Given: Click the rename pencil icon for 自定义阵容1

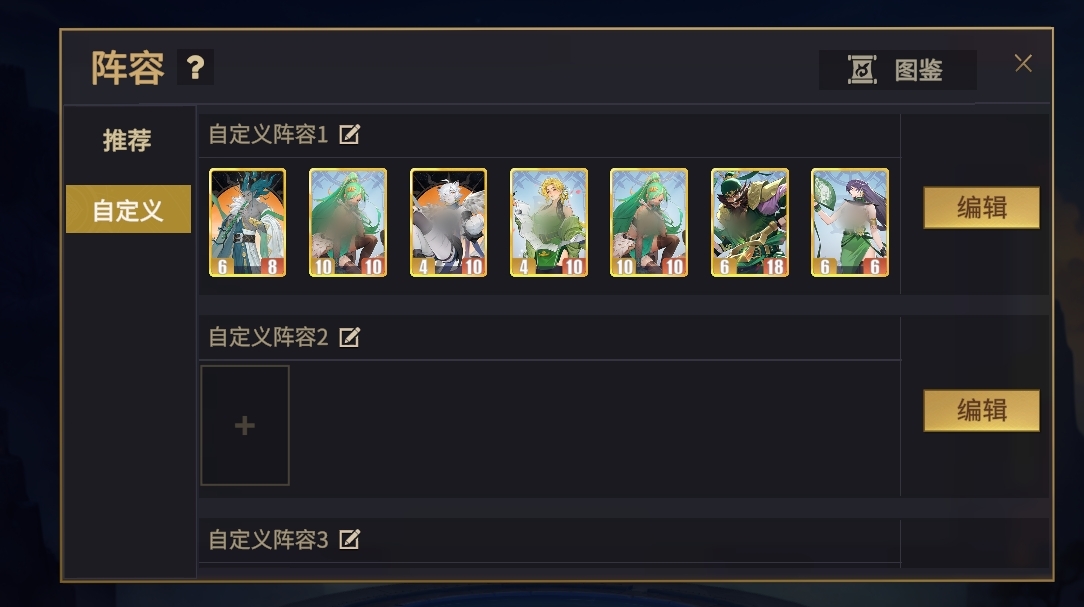Looking at the screenshot, I should coord(349,134).
